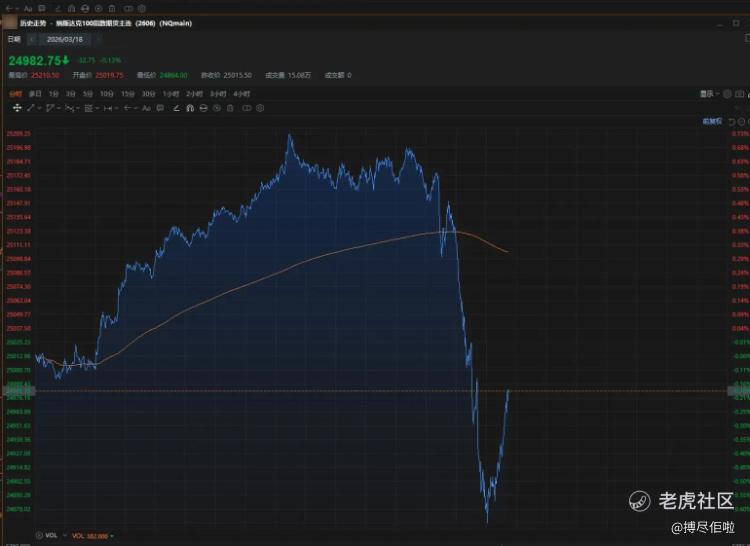Click the VOL indicator label
This screenshot has height=546, width=750.
51,535
